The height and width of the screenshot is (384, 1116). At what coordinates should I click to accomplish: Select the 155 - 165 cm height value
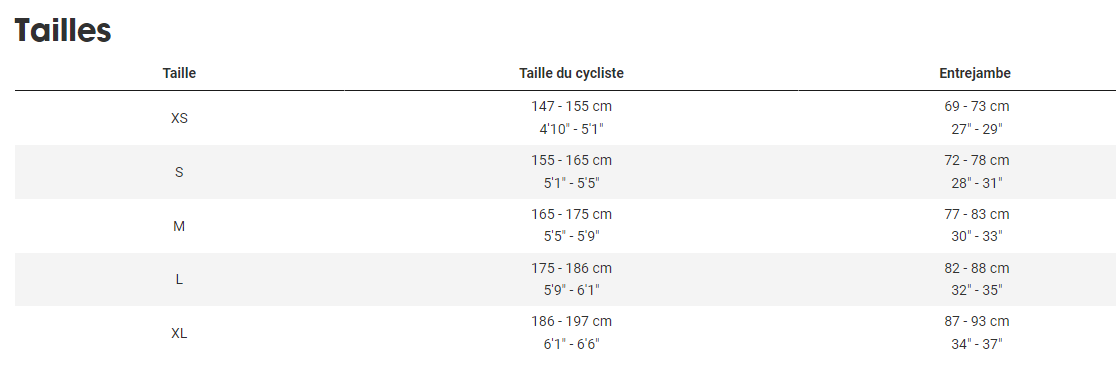tap(572, 161)
